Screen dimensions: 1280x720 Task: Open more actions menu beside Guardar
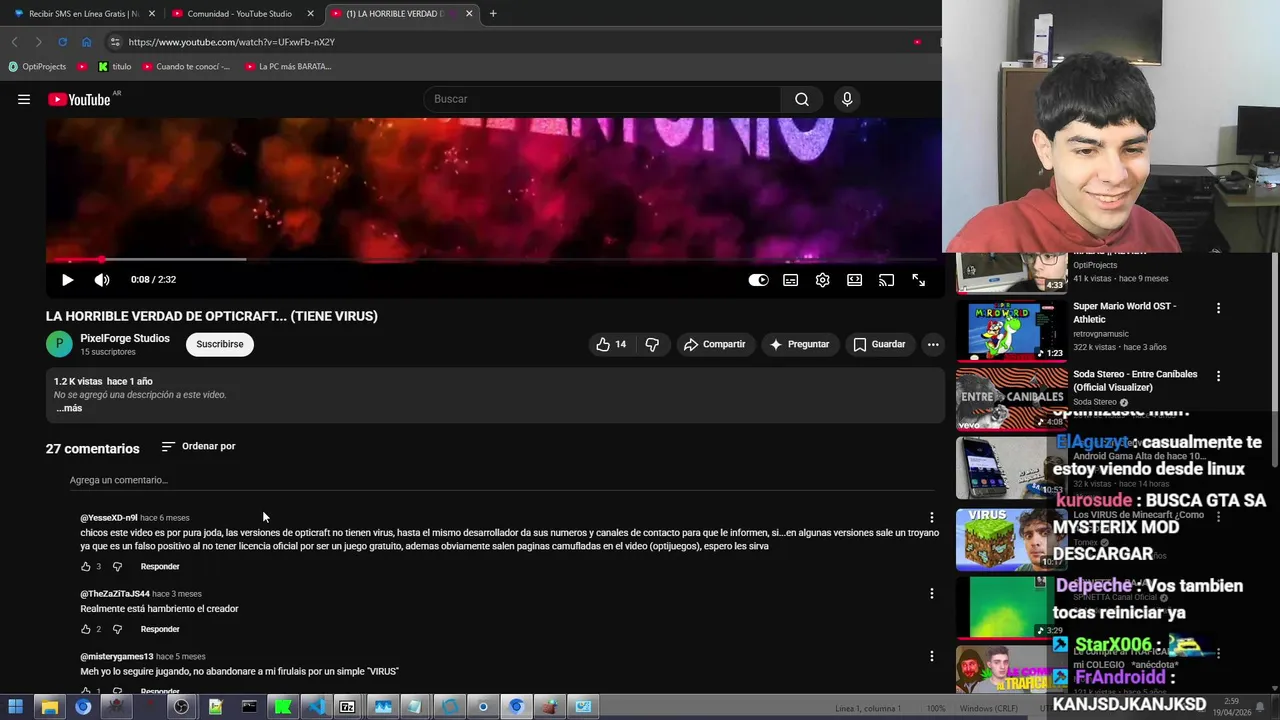click(933, 344)
